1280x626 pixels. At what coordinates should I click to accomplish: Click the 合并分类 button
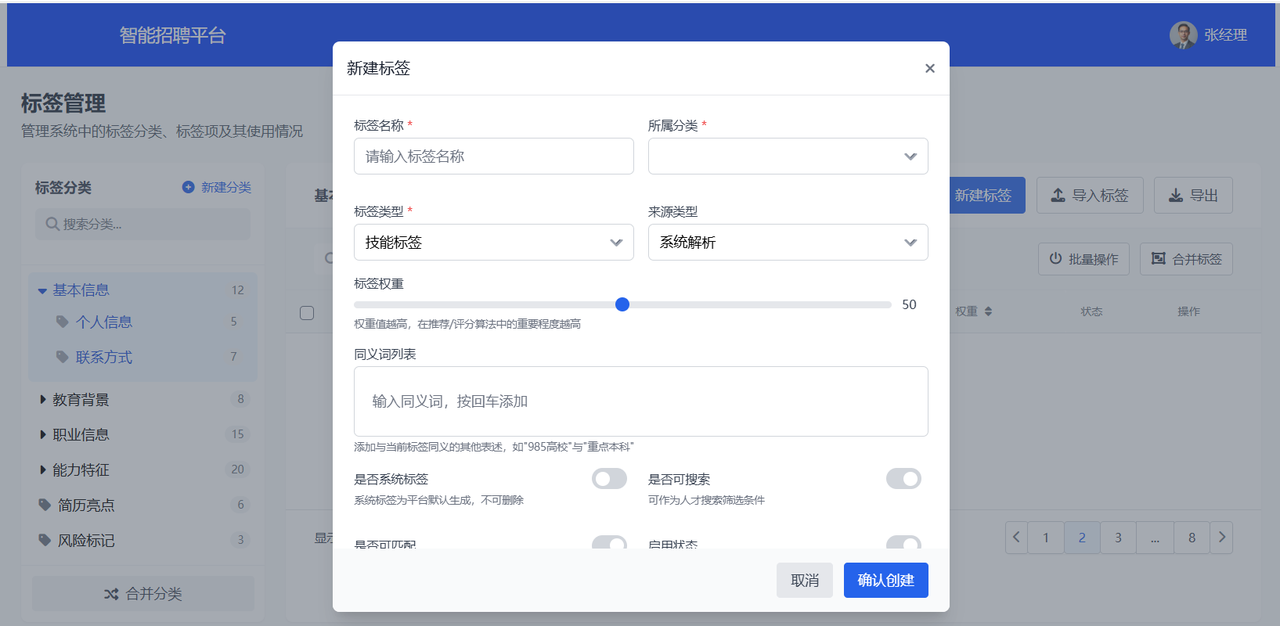(x=143, y=594)
